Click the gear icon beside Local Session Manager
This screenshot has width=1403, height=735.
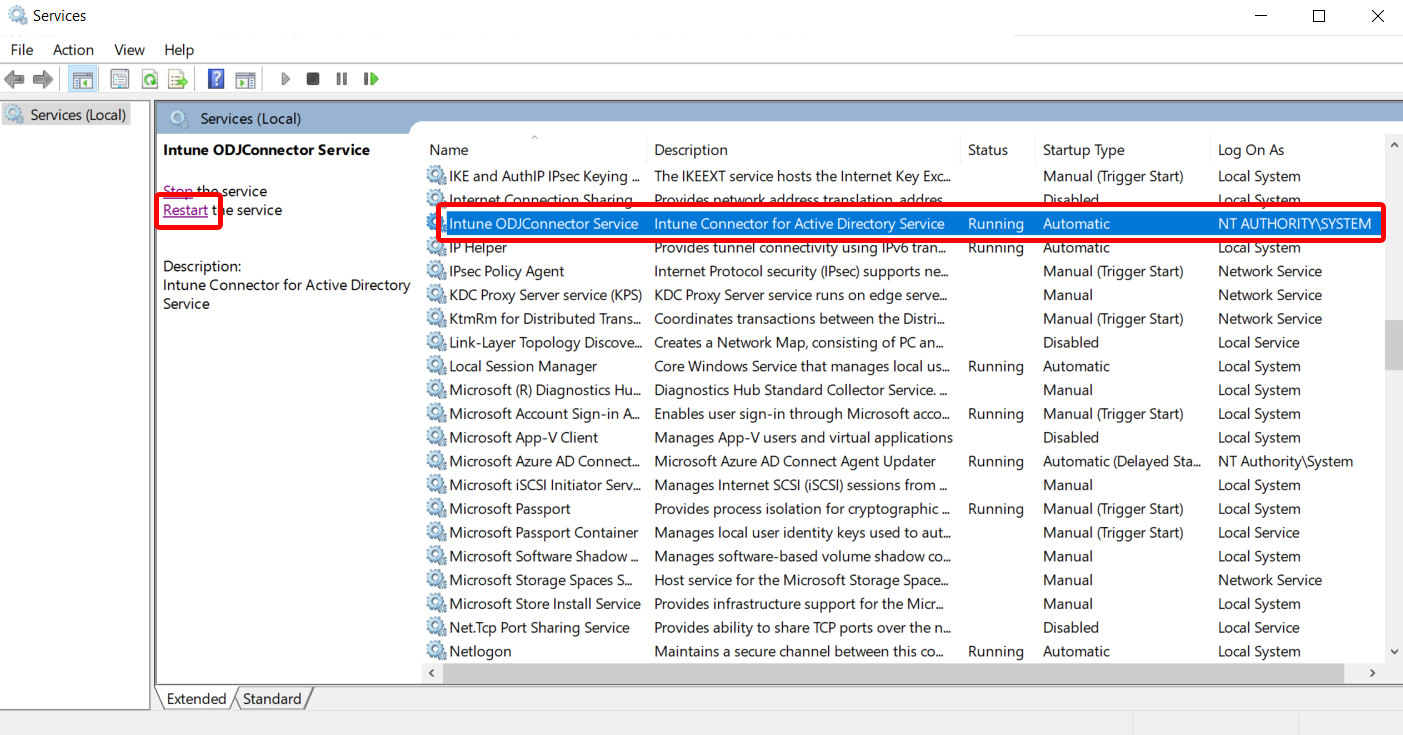pyautogui.click(x=436, y=366)
